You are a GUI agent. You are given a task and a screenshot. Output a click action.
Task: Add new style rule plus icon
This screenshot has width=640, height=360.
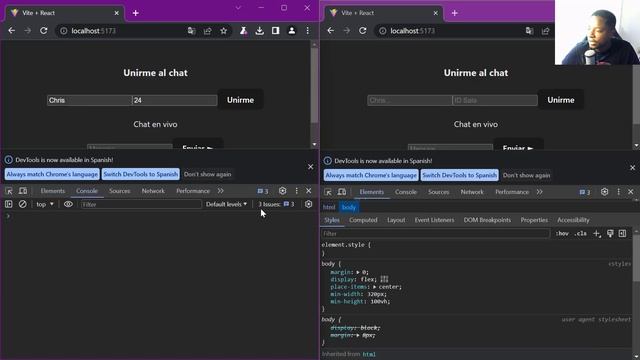[x=597, y=233]
